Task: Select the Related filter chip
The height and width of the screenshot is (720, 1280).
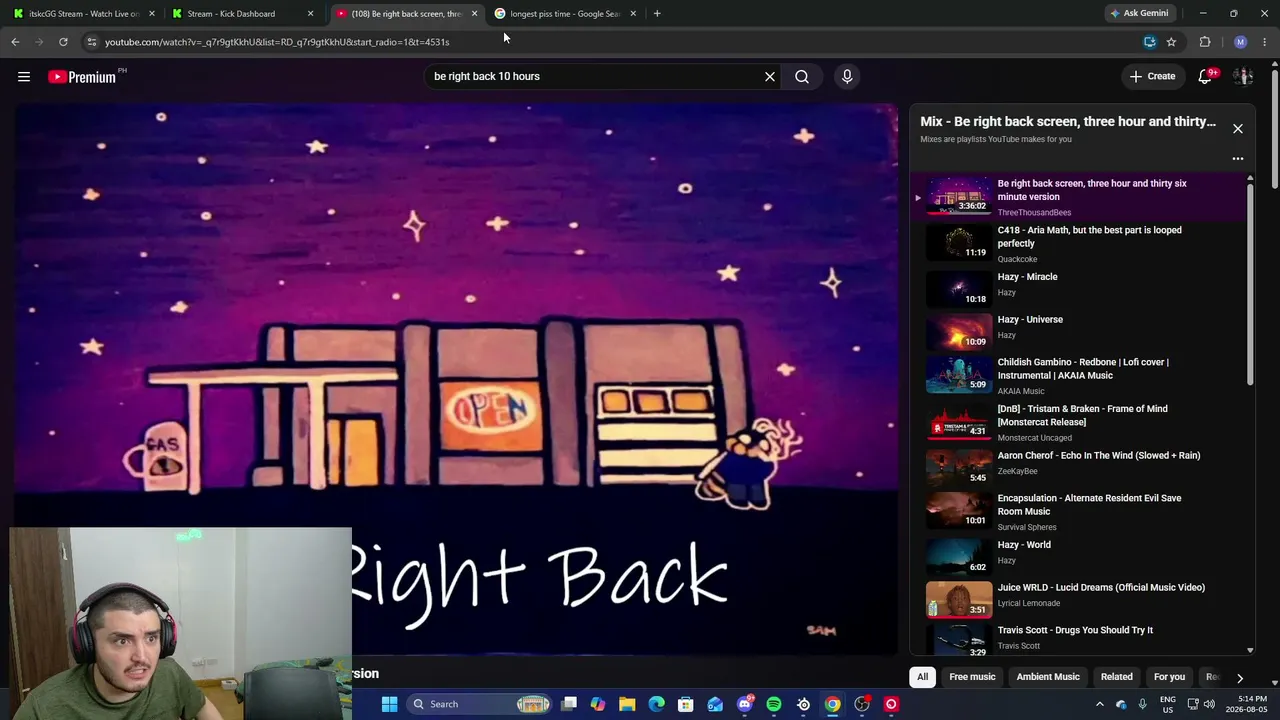Action: click(1117, 677)
